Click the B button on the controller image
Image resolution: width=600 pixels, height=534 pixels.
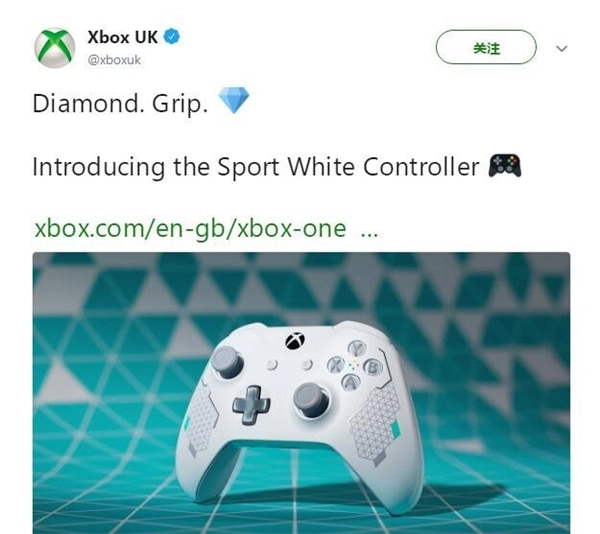[373, 368]
